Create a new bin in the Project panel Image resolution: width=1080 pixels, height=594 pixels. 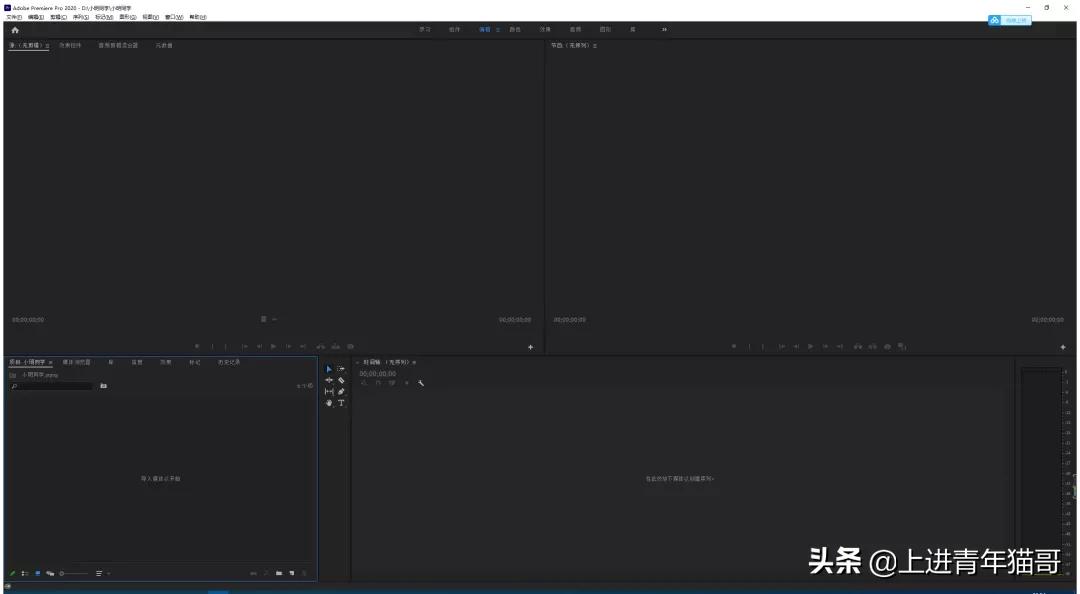point(279,573)
